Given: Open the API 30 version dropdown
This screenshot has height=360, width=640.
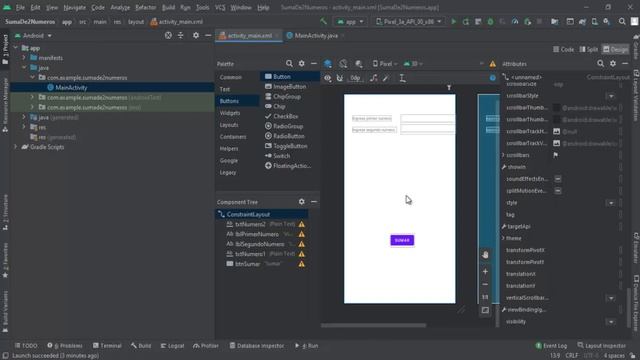Looking at the screenshot, I should click(x=413, y=64).
